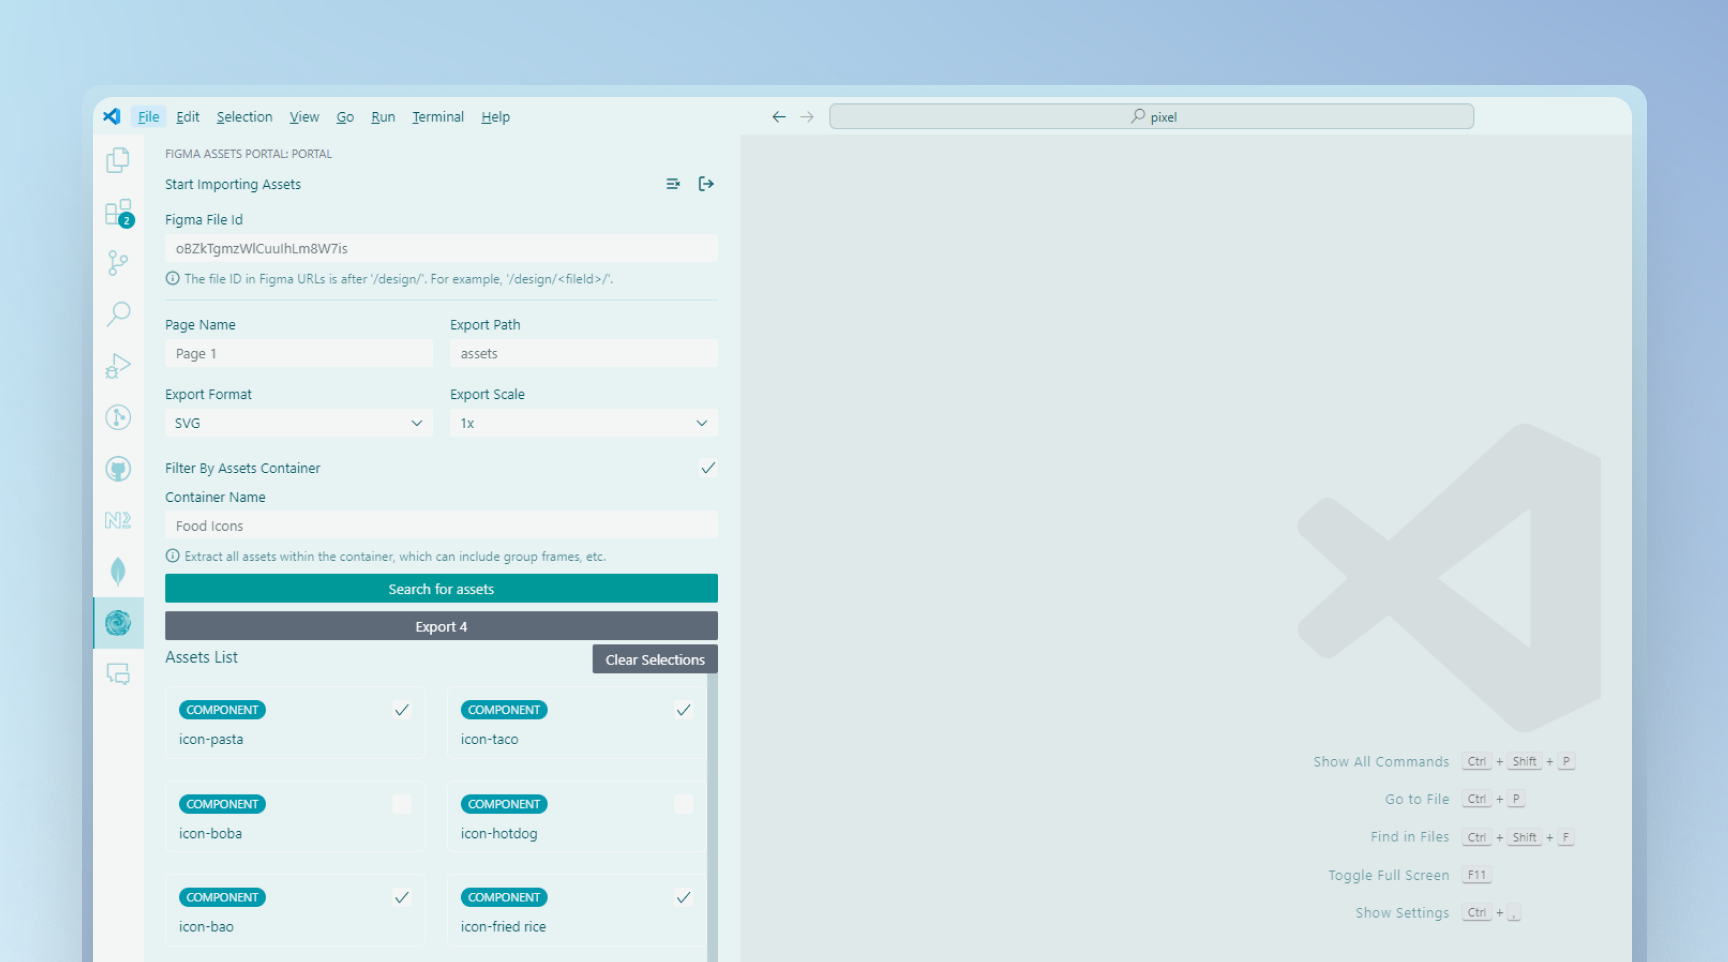Click the Find in Files shortcut hint
This screenshot has height=962, width=1728.
[x=1472, y=837]
